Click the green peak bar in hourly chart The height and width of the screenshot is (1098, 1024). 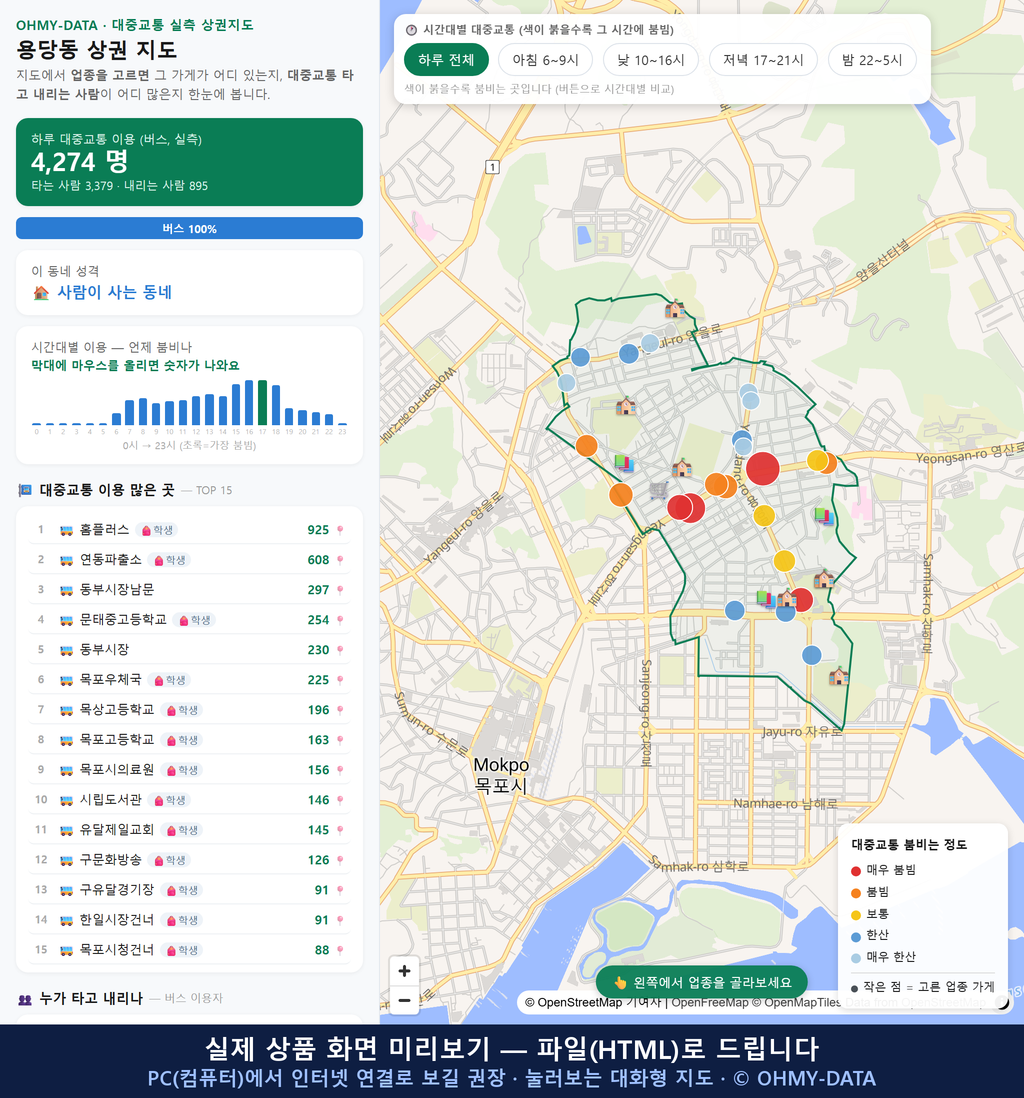(263, 403)
